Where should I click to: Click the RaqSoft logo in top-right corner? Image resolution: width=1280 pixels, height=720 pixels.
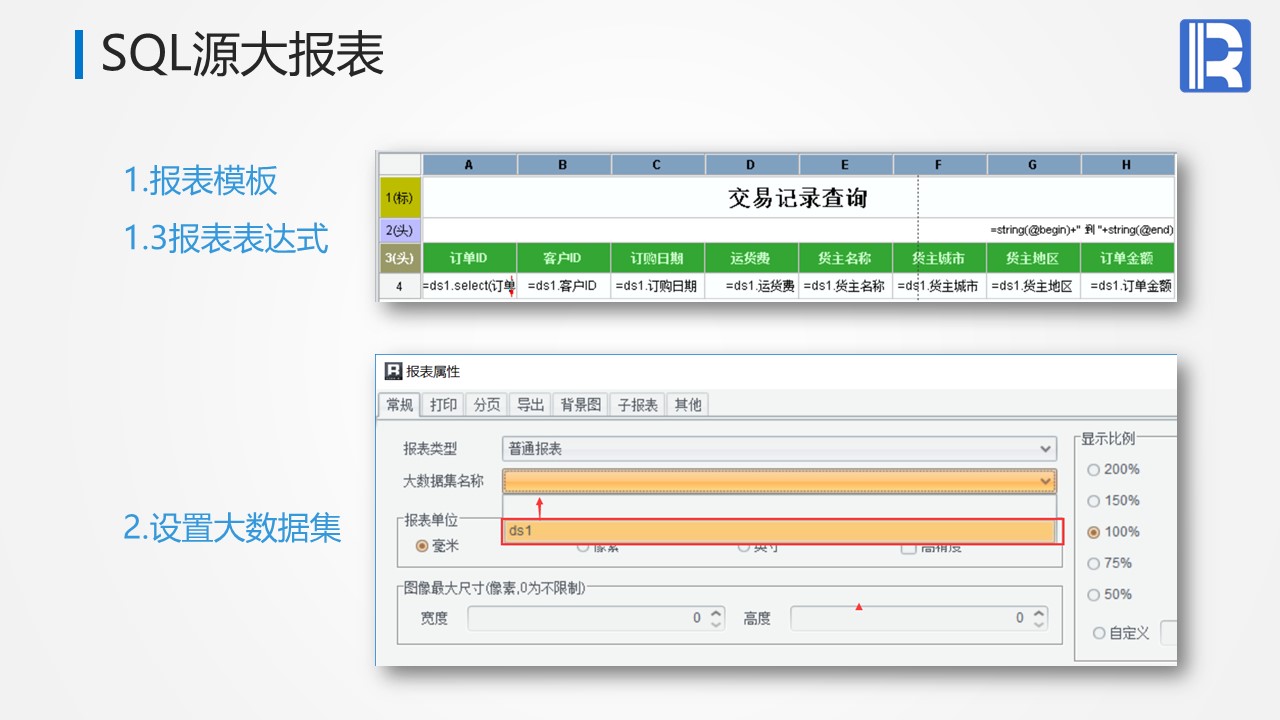point(1215,56)
